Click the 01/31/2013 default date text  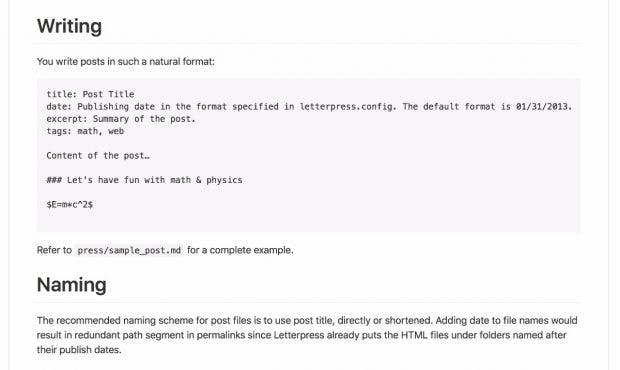[x=543, y=106]
